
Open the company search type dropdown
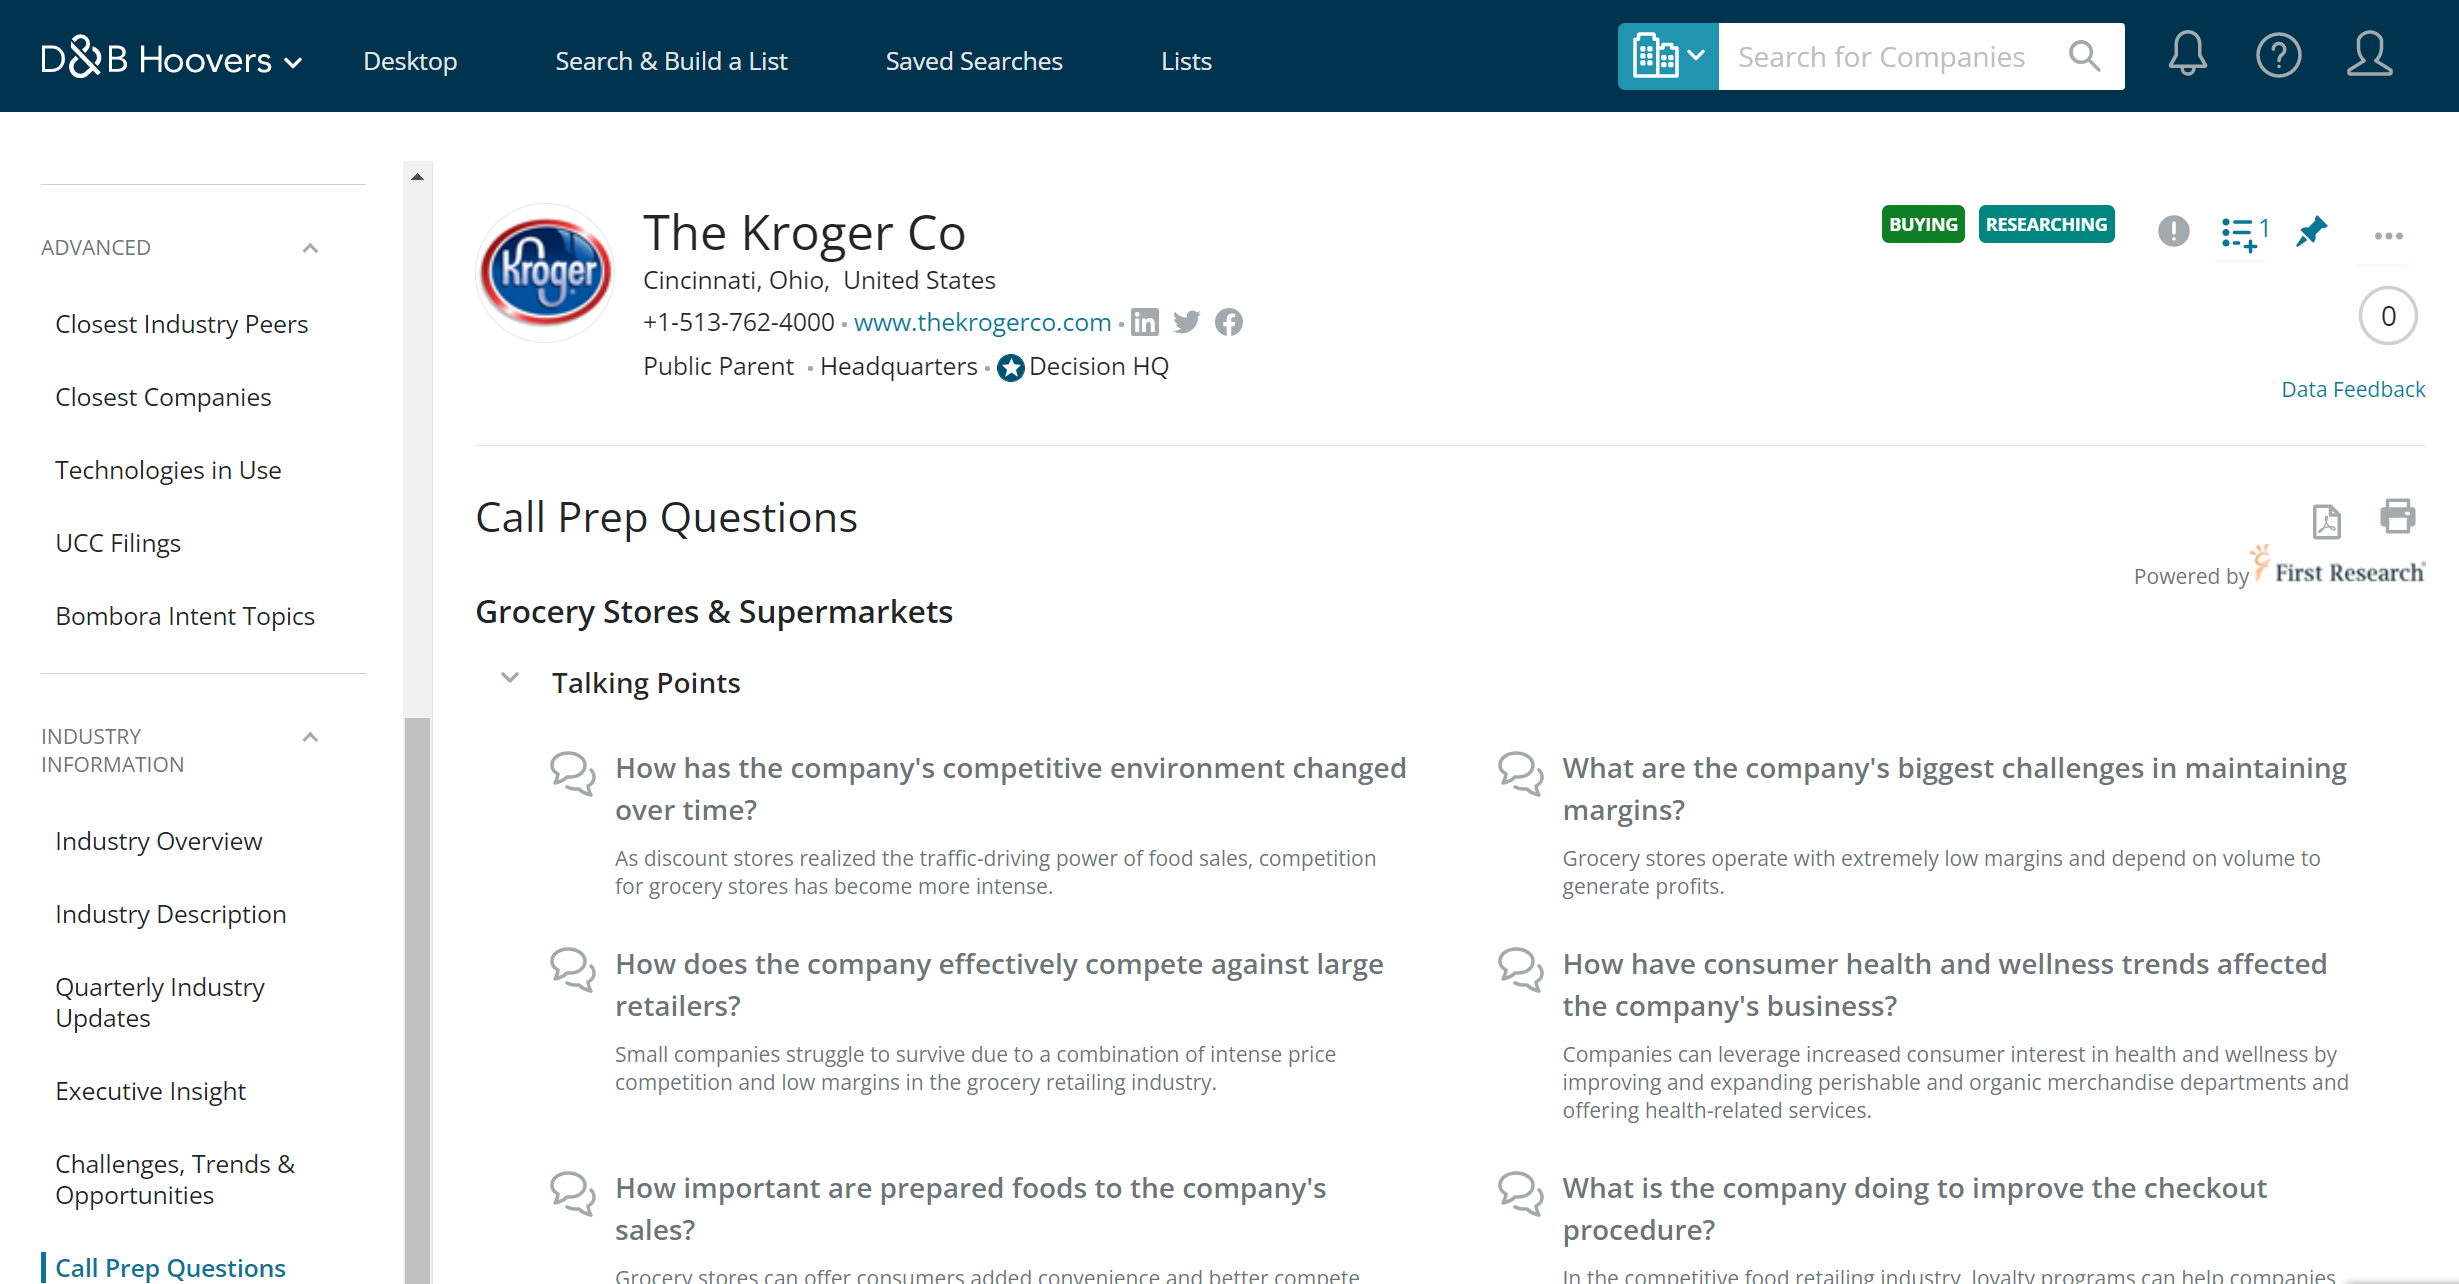pos(1668,56)
